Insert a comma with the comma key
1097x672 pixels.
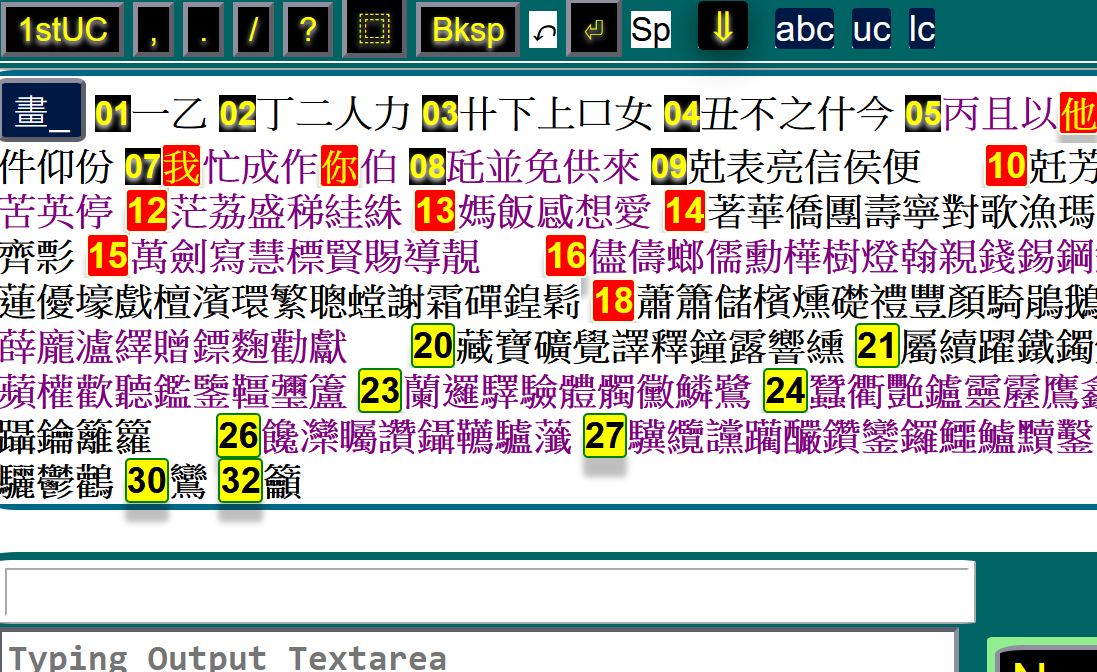click(x=153, y=29)
